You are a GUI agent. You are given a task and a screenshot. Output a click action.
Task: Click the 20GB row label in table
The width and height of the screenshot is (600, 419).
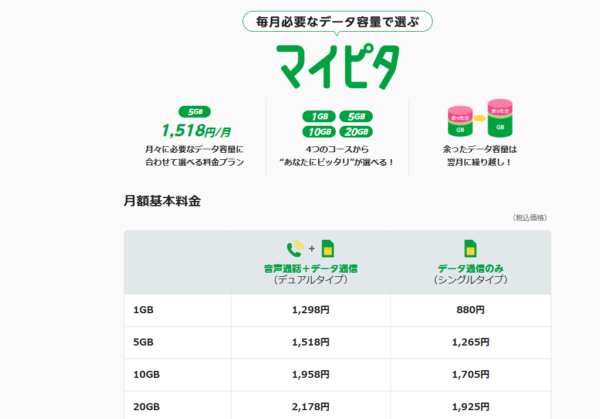[x=147, y=407]
